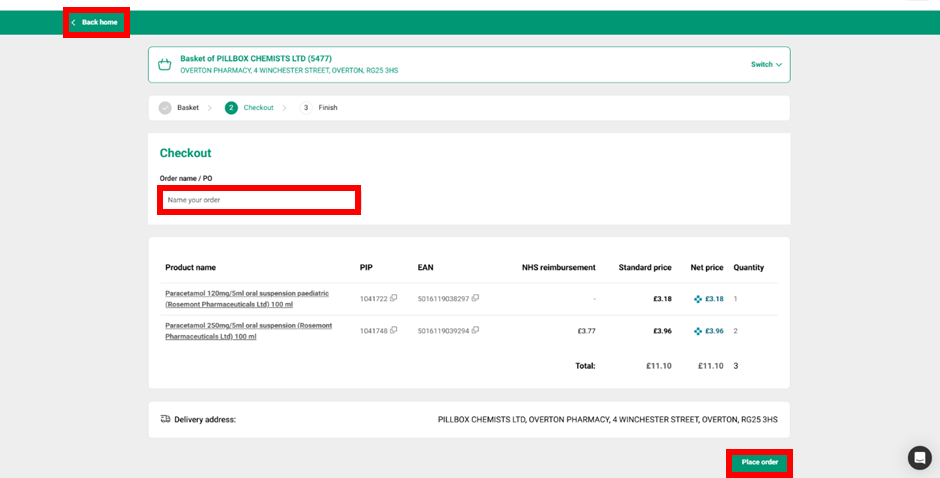Click the chevron after the Basket step
940x478 pixels.
tap(210, 108)
